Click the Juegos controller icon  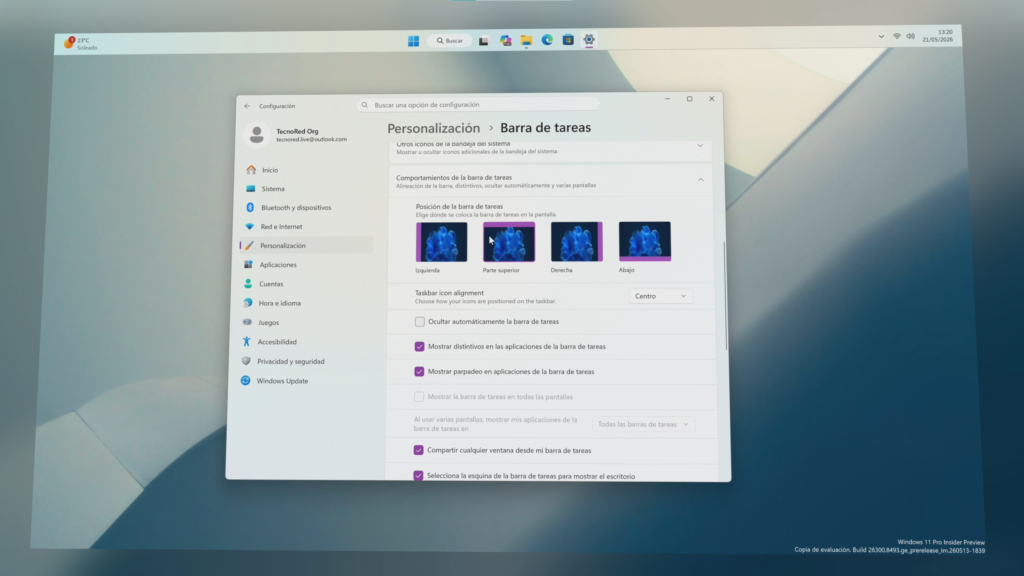(247, 322)
